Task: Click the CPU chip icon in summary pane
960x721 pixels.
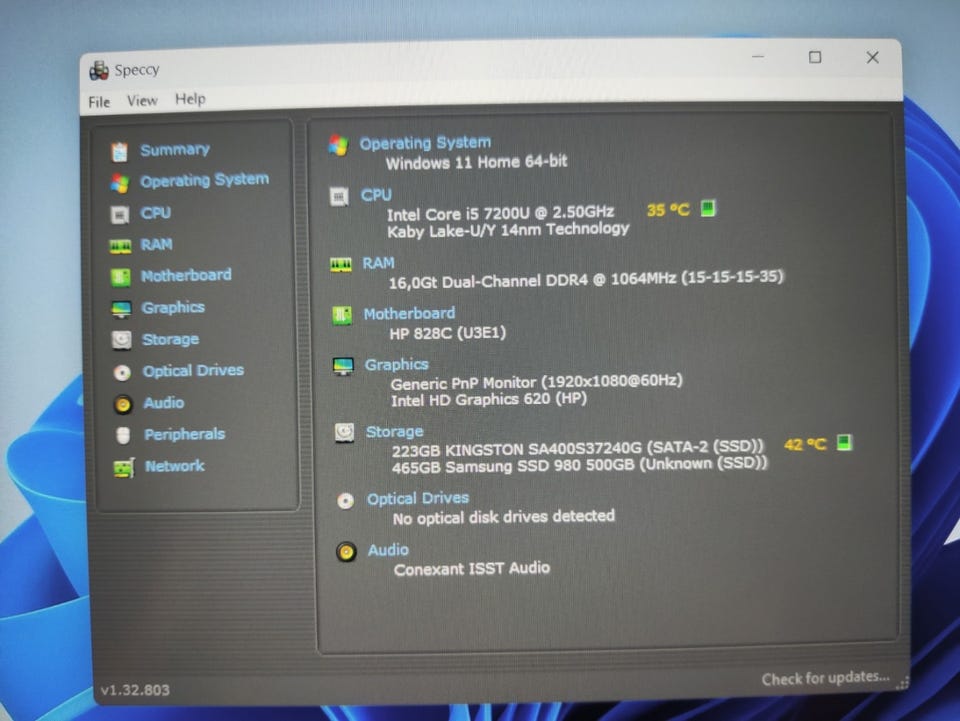Action: point(339,197)
